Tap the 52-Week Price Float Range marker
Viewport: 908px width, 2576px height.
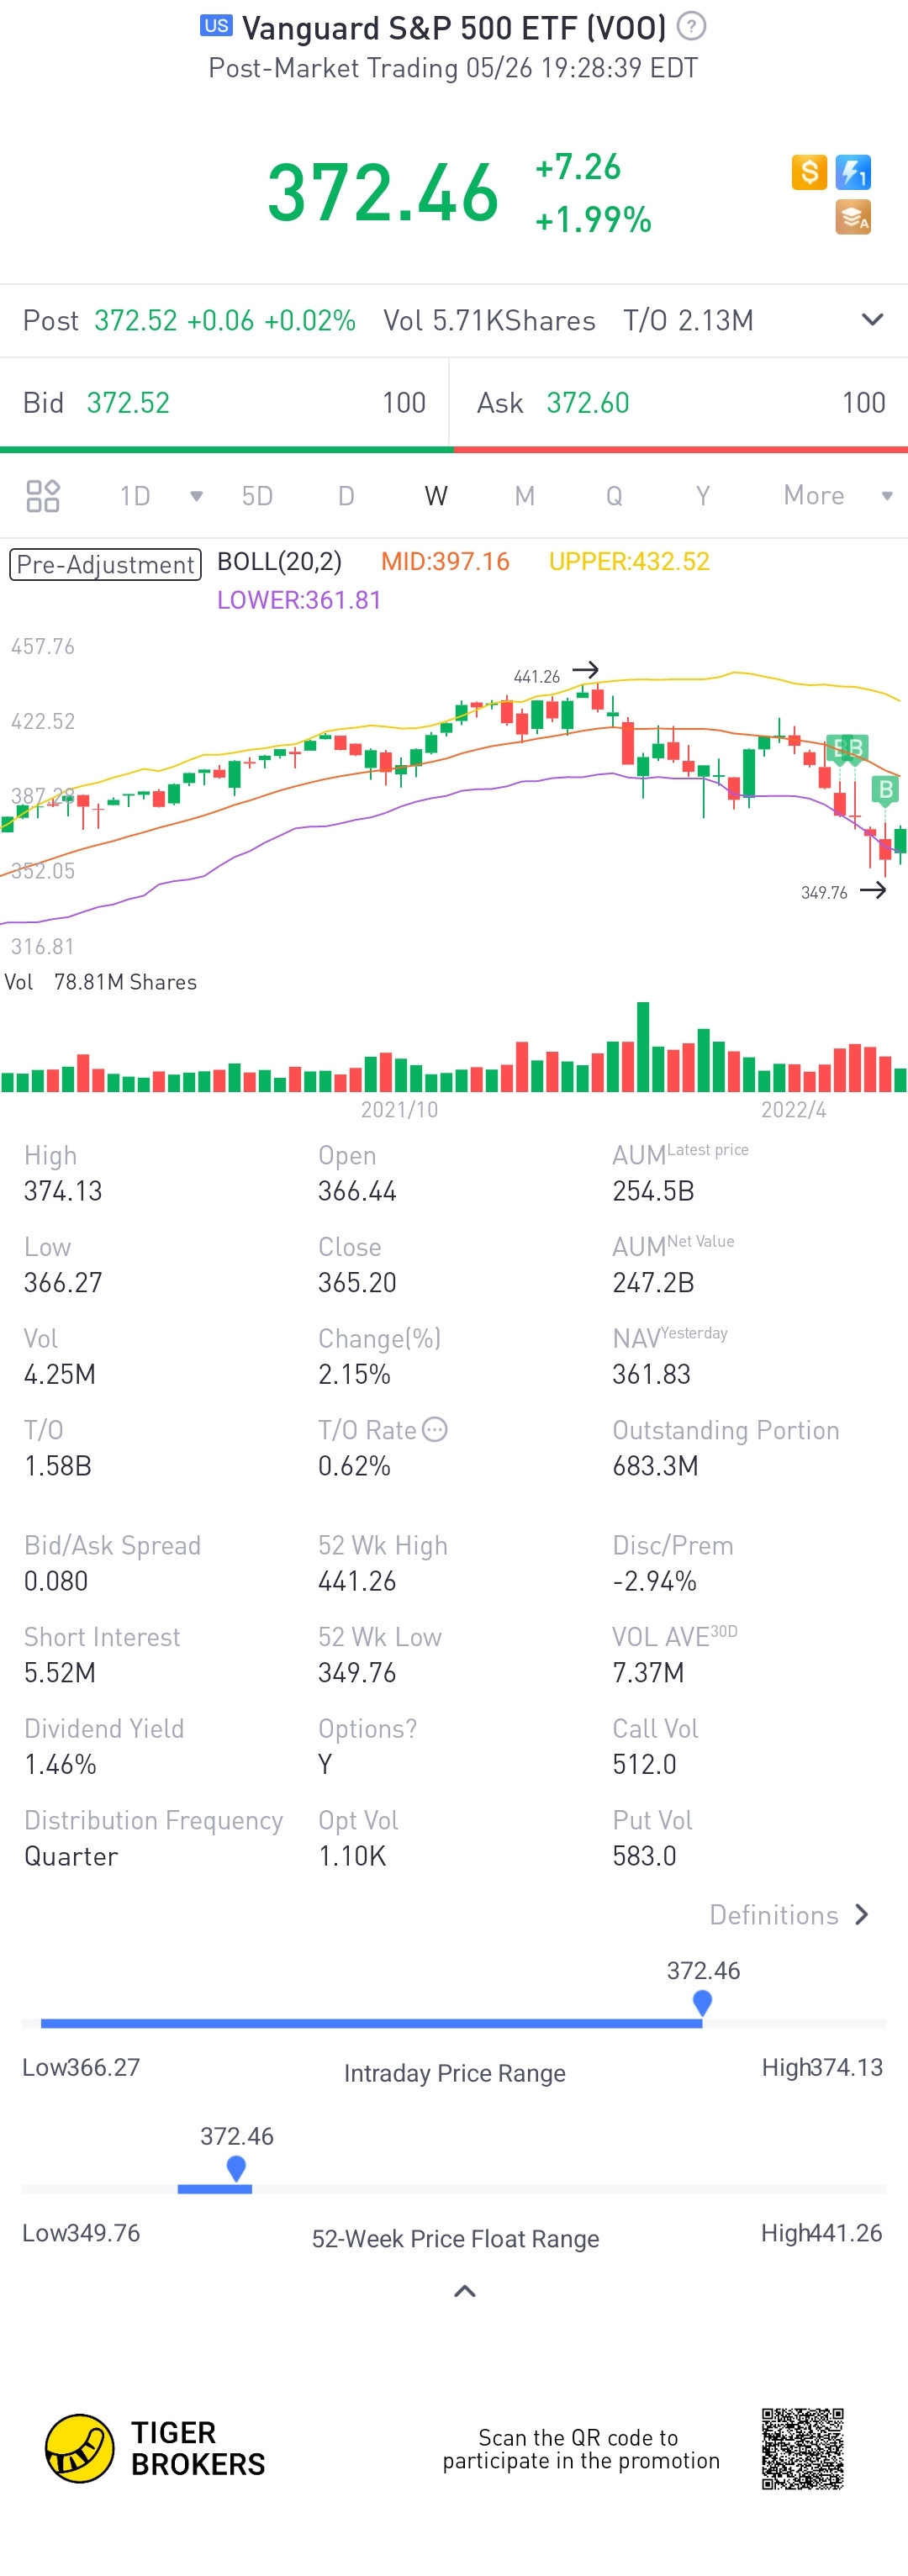pyautogui.click(x=236, y=2169)
